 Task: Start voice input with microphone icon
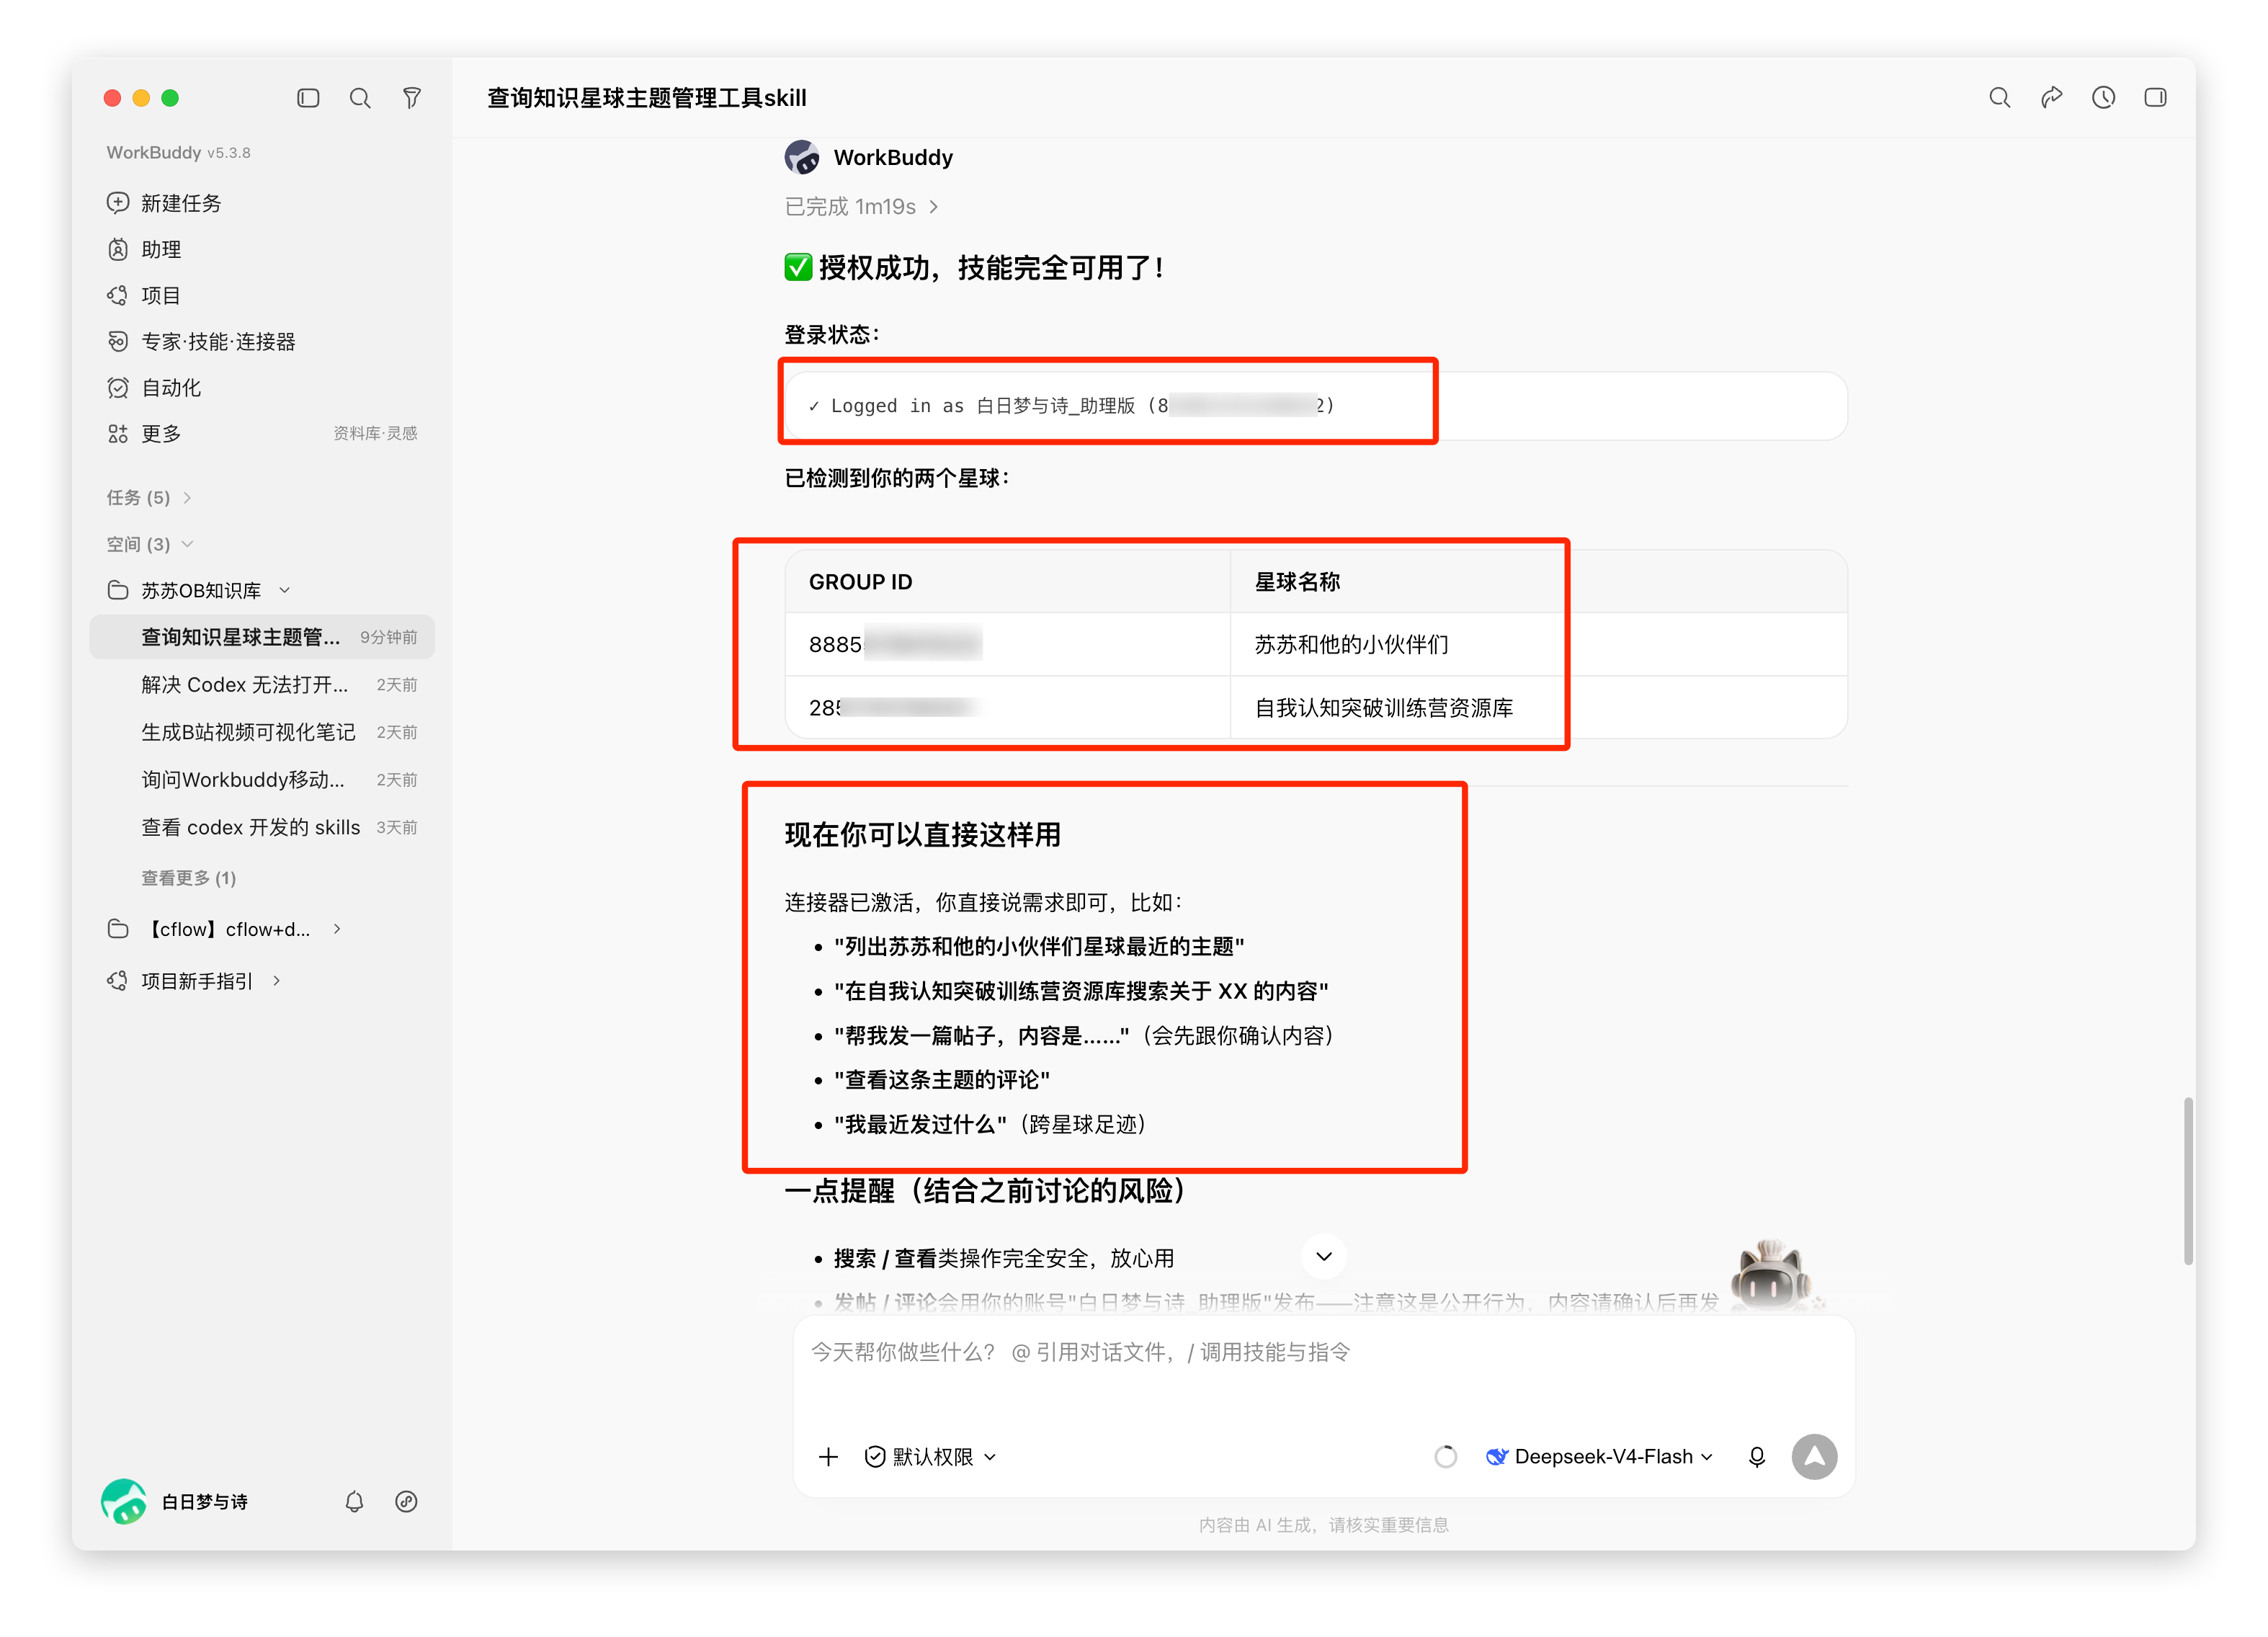tap(1757, 1456)
